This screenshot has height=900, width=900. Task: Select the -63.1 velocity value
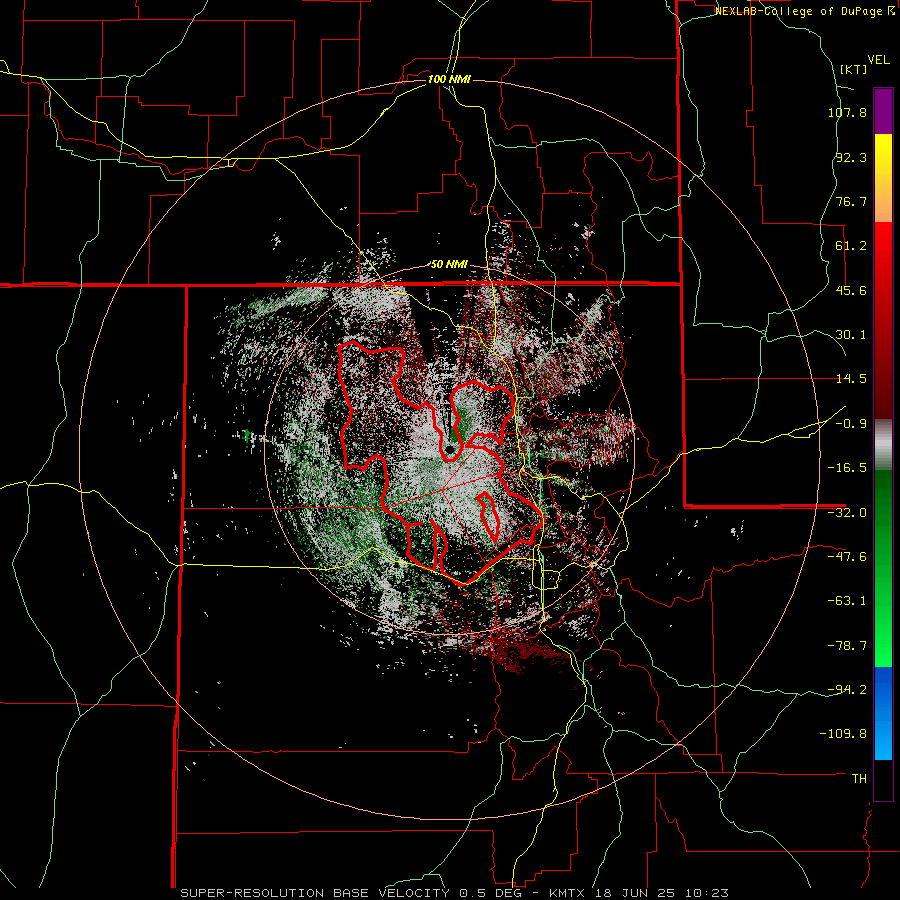pos(847,601)
